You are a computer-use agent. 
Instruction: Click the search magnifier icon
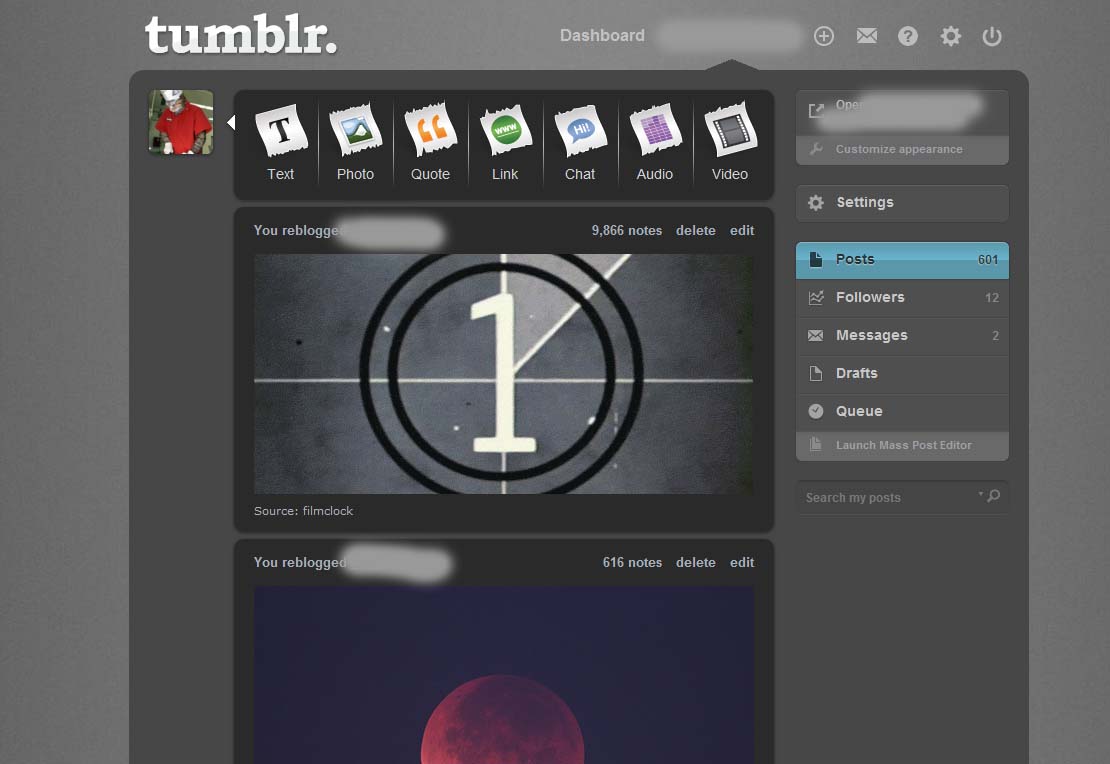pyautogui.click(x=994, y=496)
